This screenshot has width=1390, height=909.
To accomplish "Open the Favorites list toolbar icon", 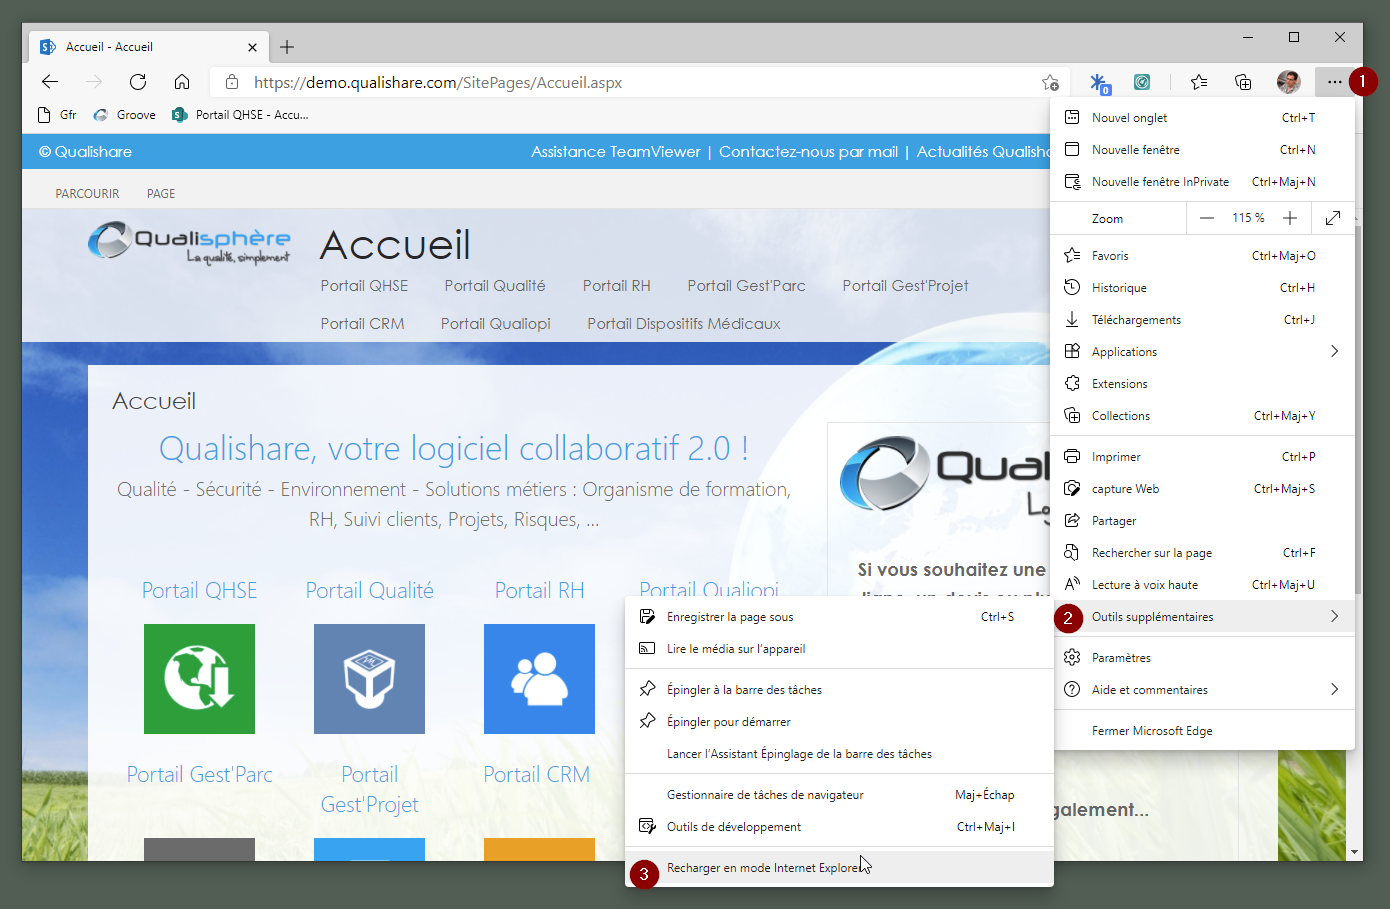I will coord(1199,82).
